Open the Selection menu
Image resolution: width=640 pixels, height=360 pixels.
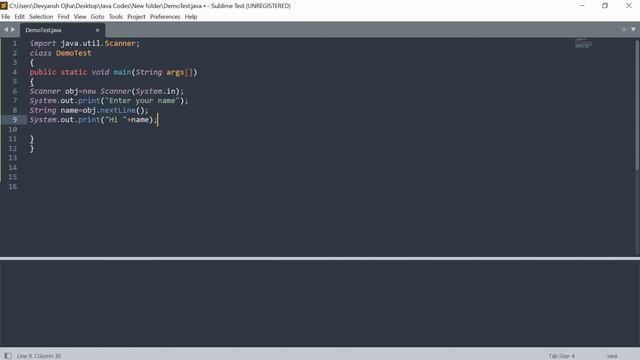click(41, 17)
